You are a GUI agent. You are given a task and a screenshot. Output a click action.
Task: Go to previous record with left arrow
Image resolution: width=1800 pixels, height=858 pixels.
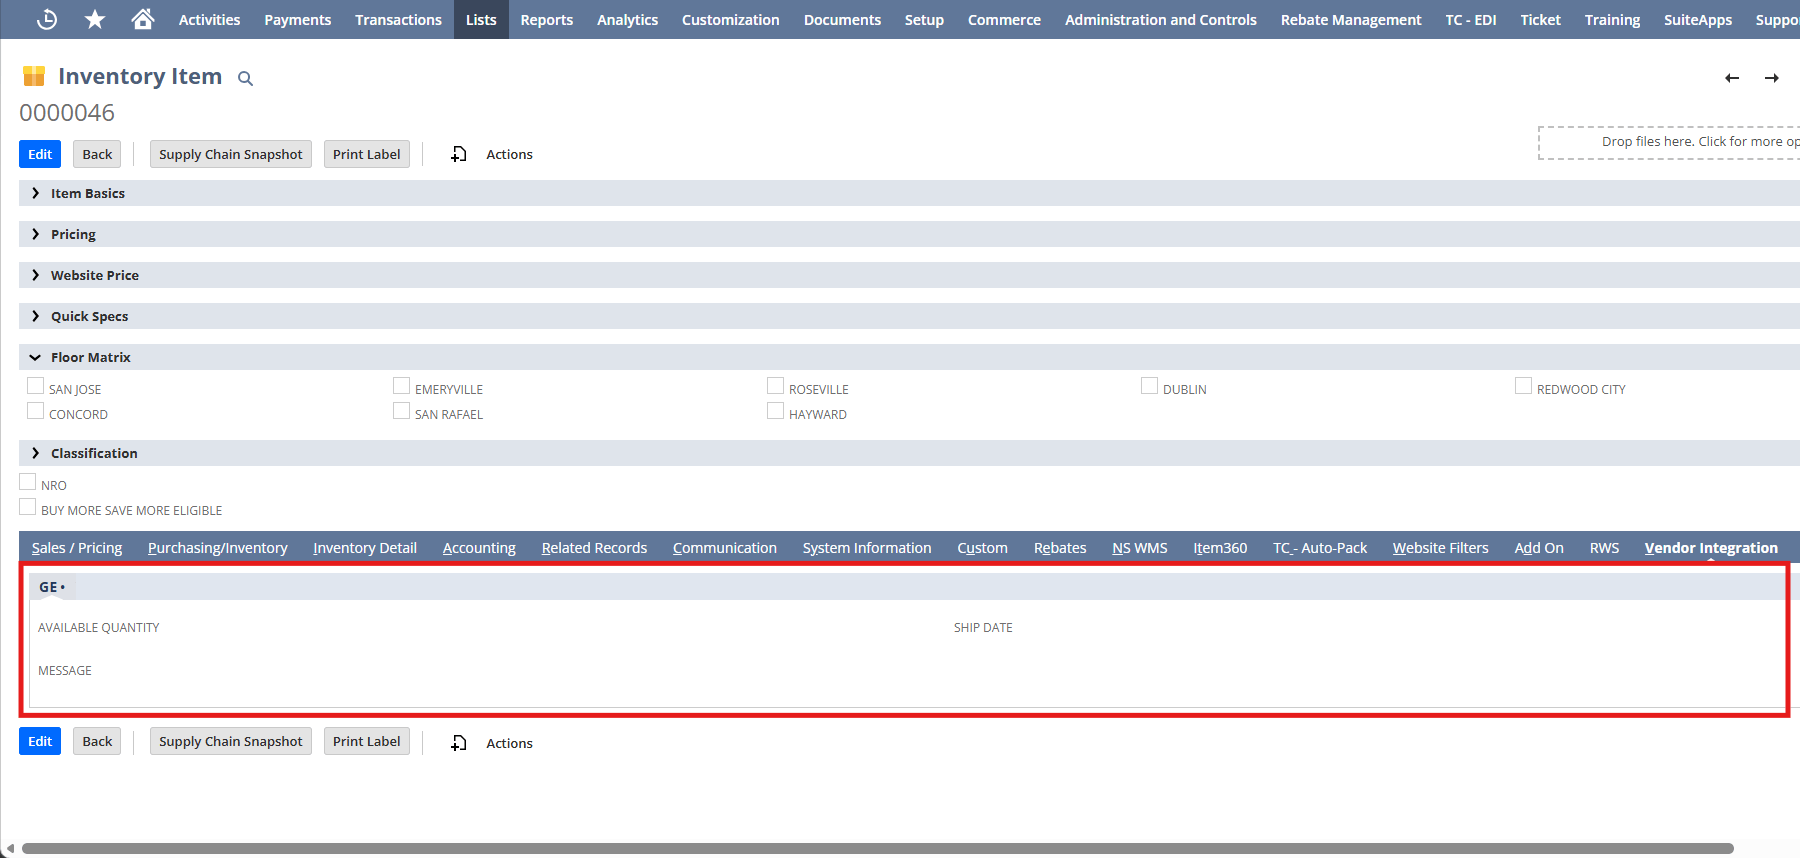(x=1732, y=78)
